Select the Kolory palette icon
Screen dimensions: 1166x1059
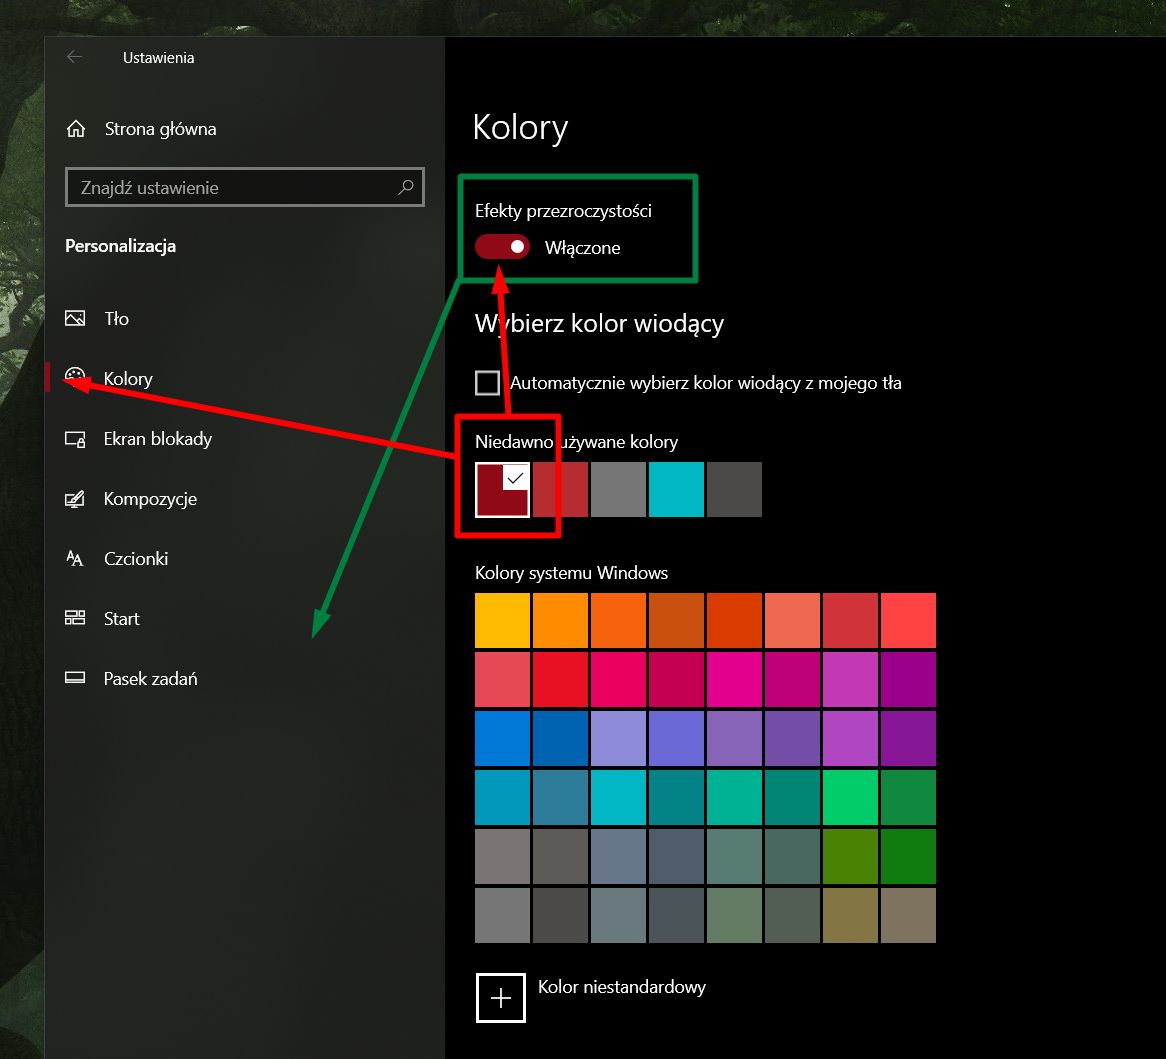pos(75,377)
